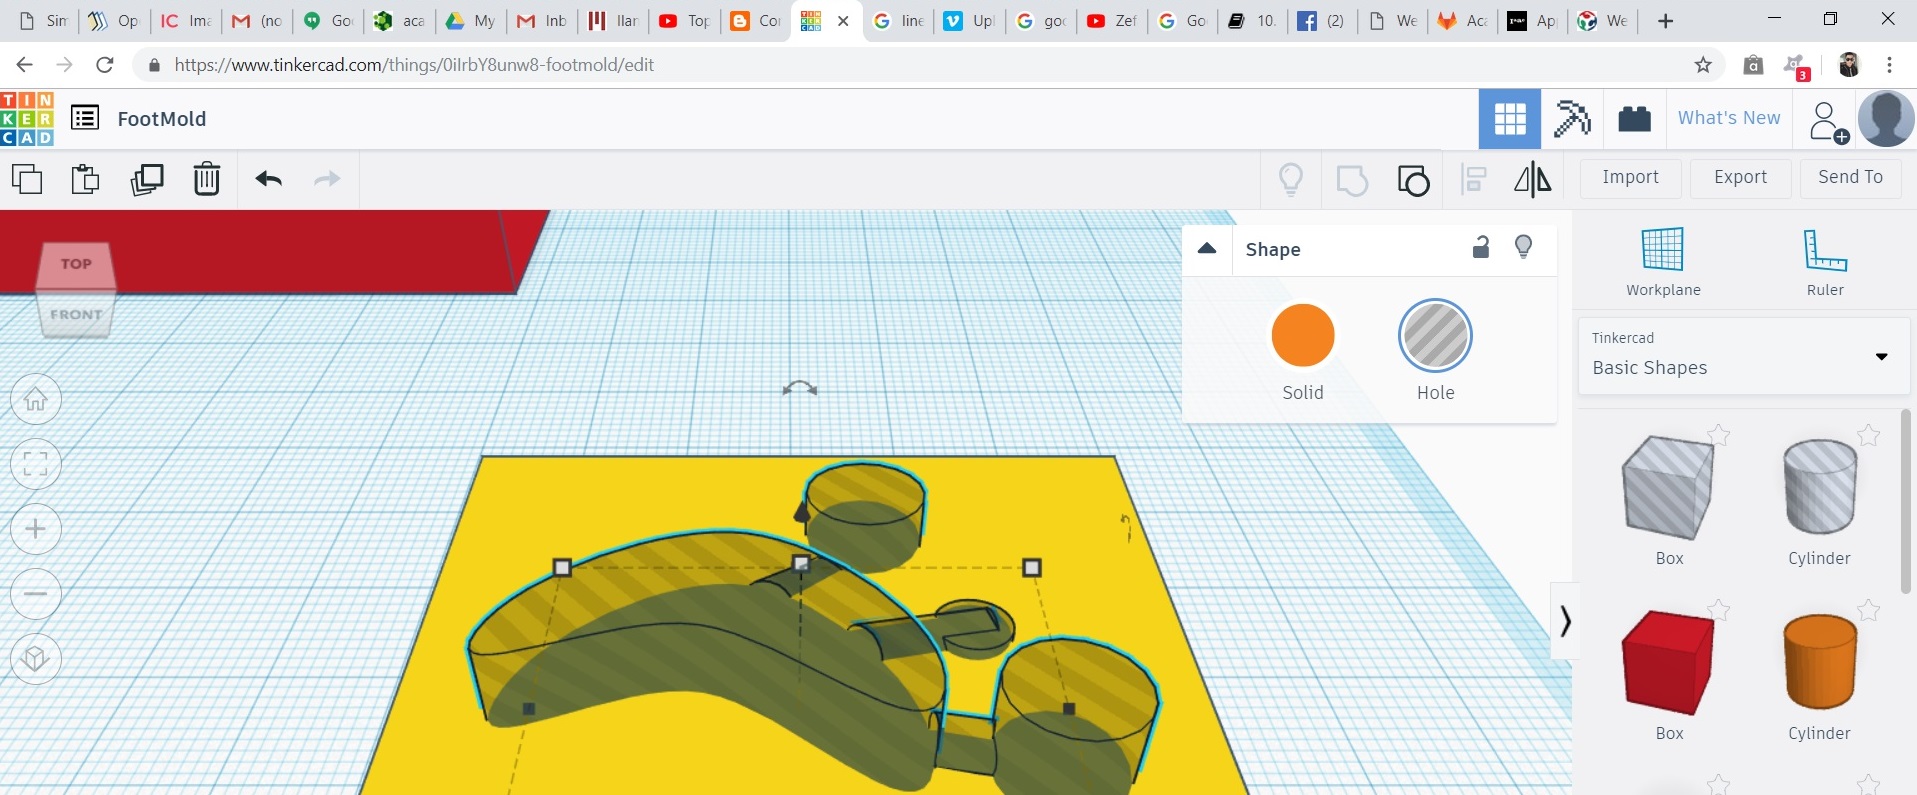Favorite the orange Cylinder shape star

[1868, 610]
